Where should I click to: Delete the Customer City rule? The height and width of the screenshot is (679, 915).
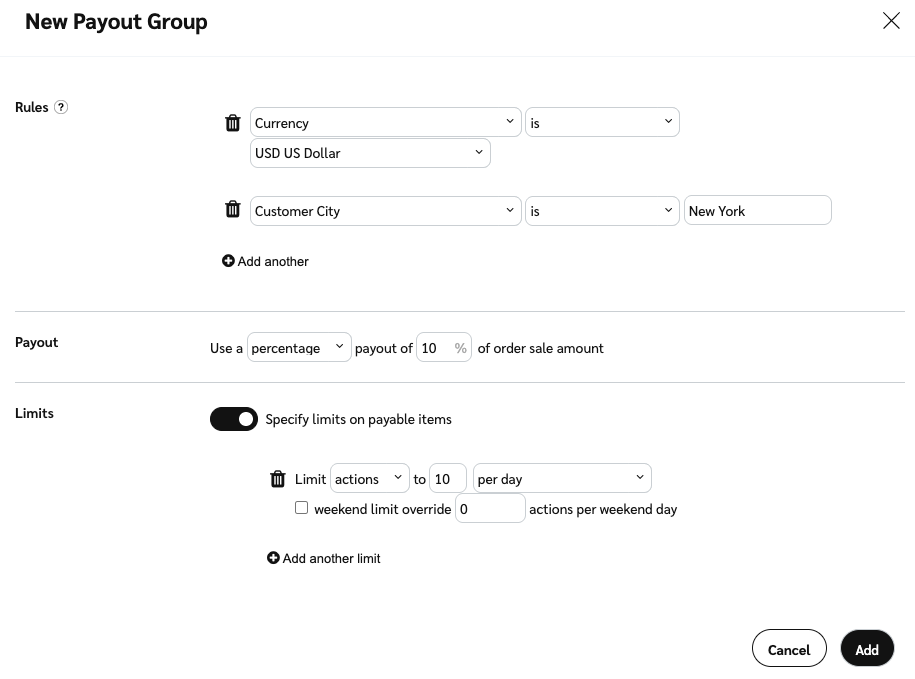(x=233, y=210)
